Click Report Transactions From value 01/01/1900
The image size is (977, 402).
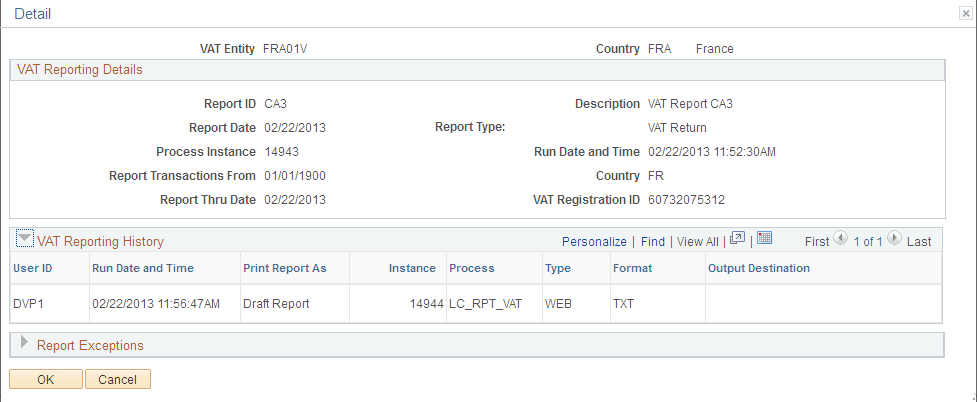[x=295, y=176]
